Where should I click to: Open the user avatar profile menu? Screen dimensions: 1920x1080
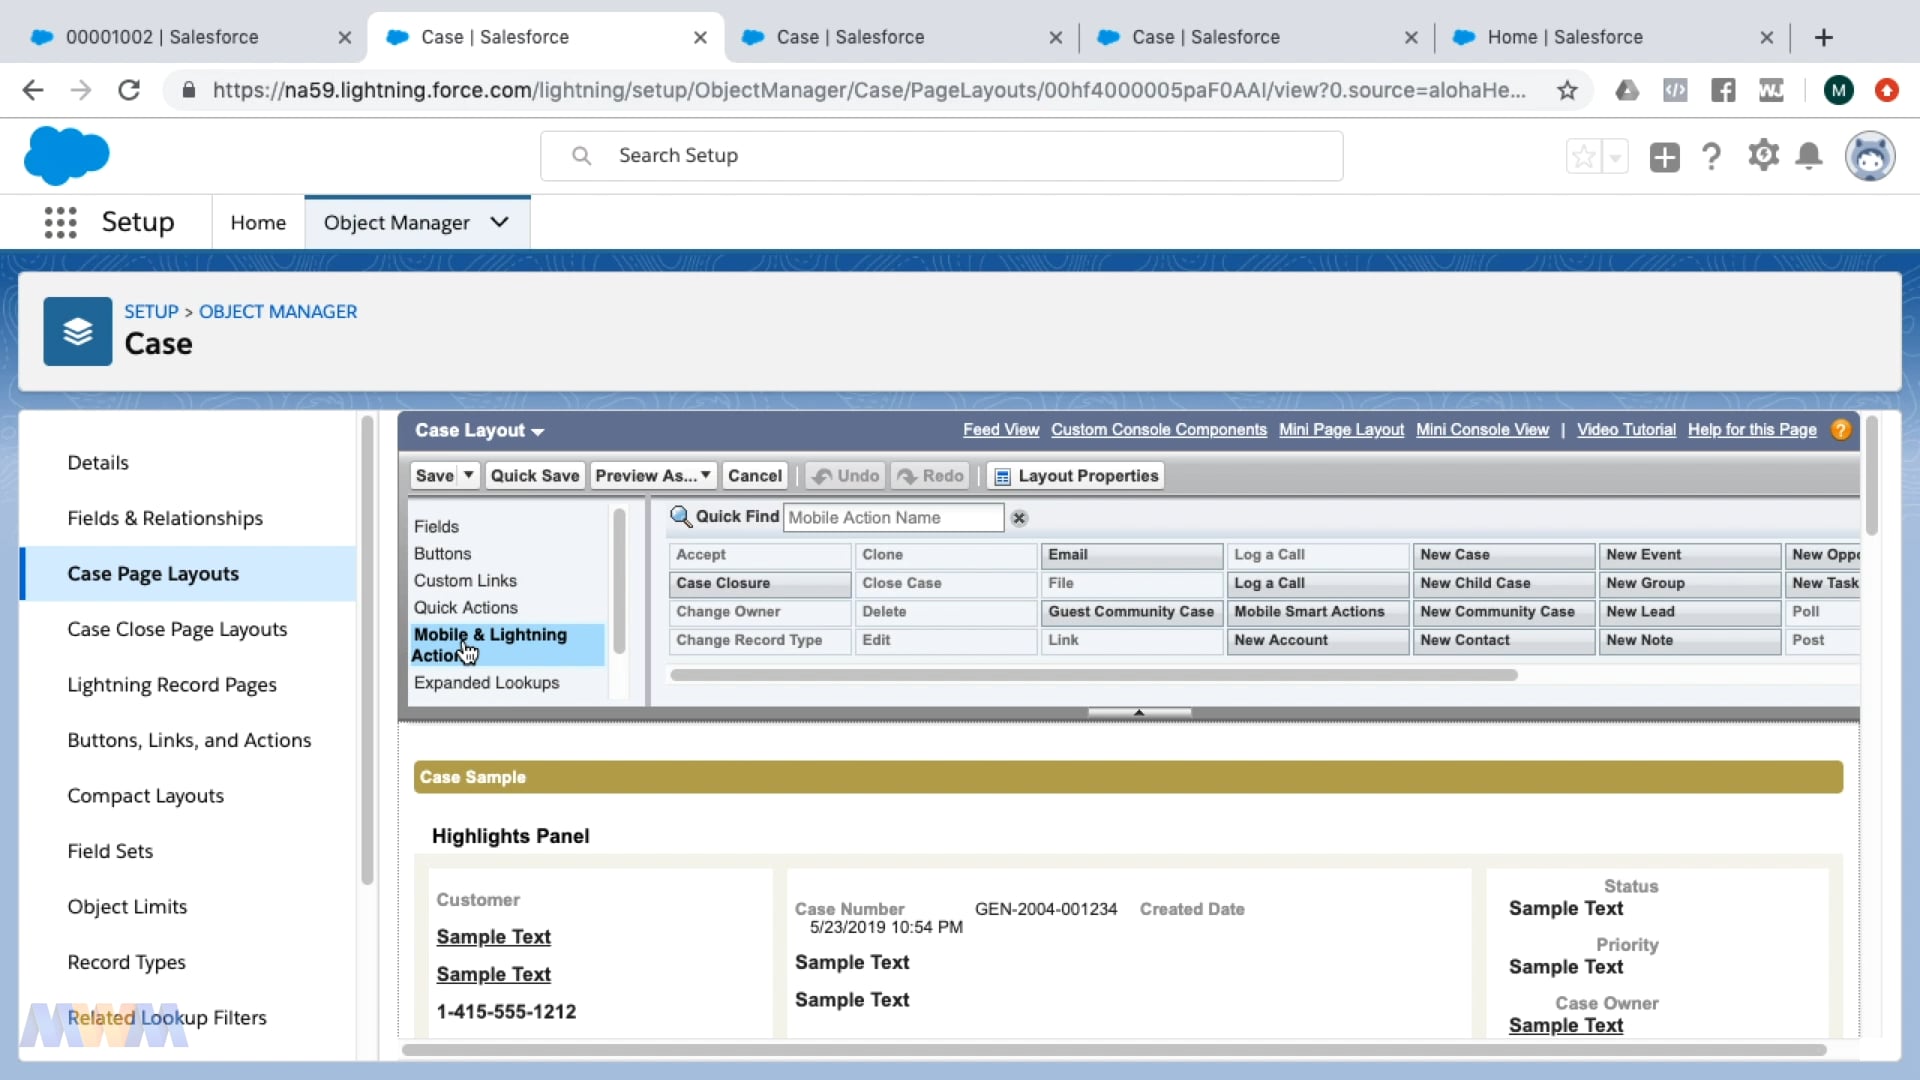pyautogui.click(x=1869, y=156)
